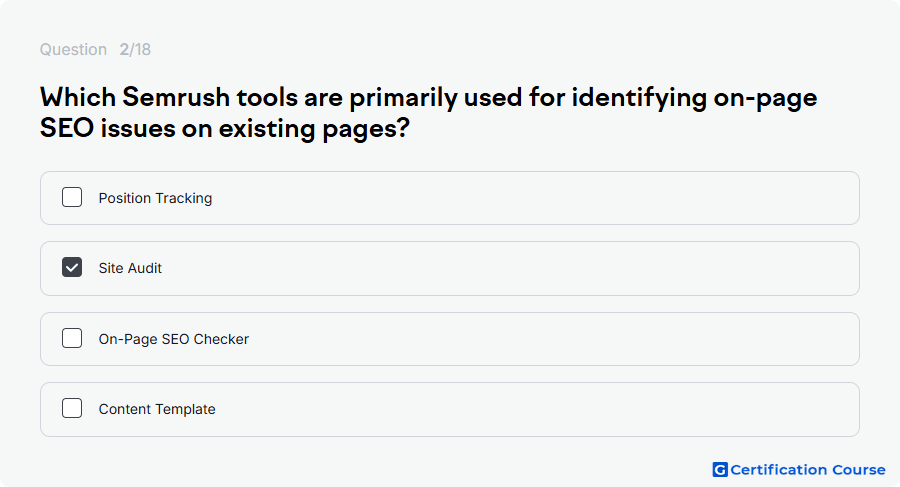Click the Site Audit answer label
Screen dimensions: 900x487
click(130, 268)
